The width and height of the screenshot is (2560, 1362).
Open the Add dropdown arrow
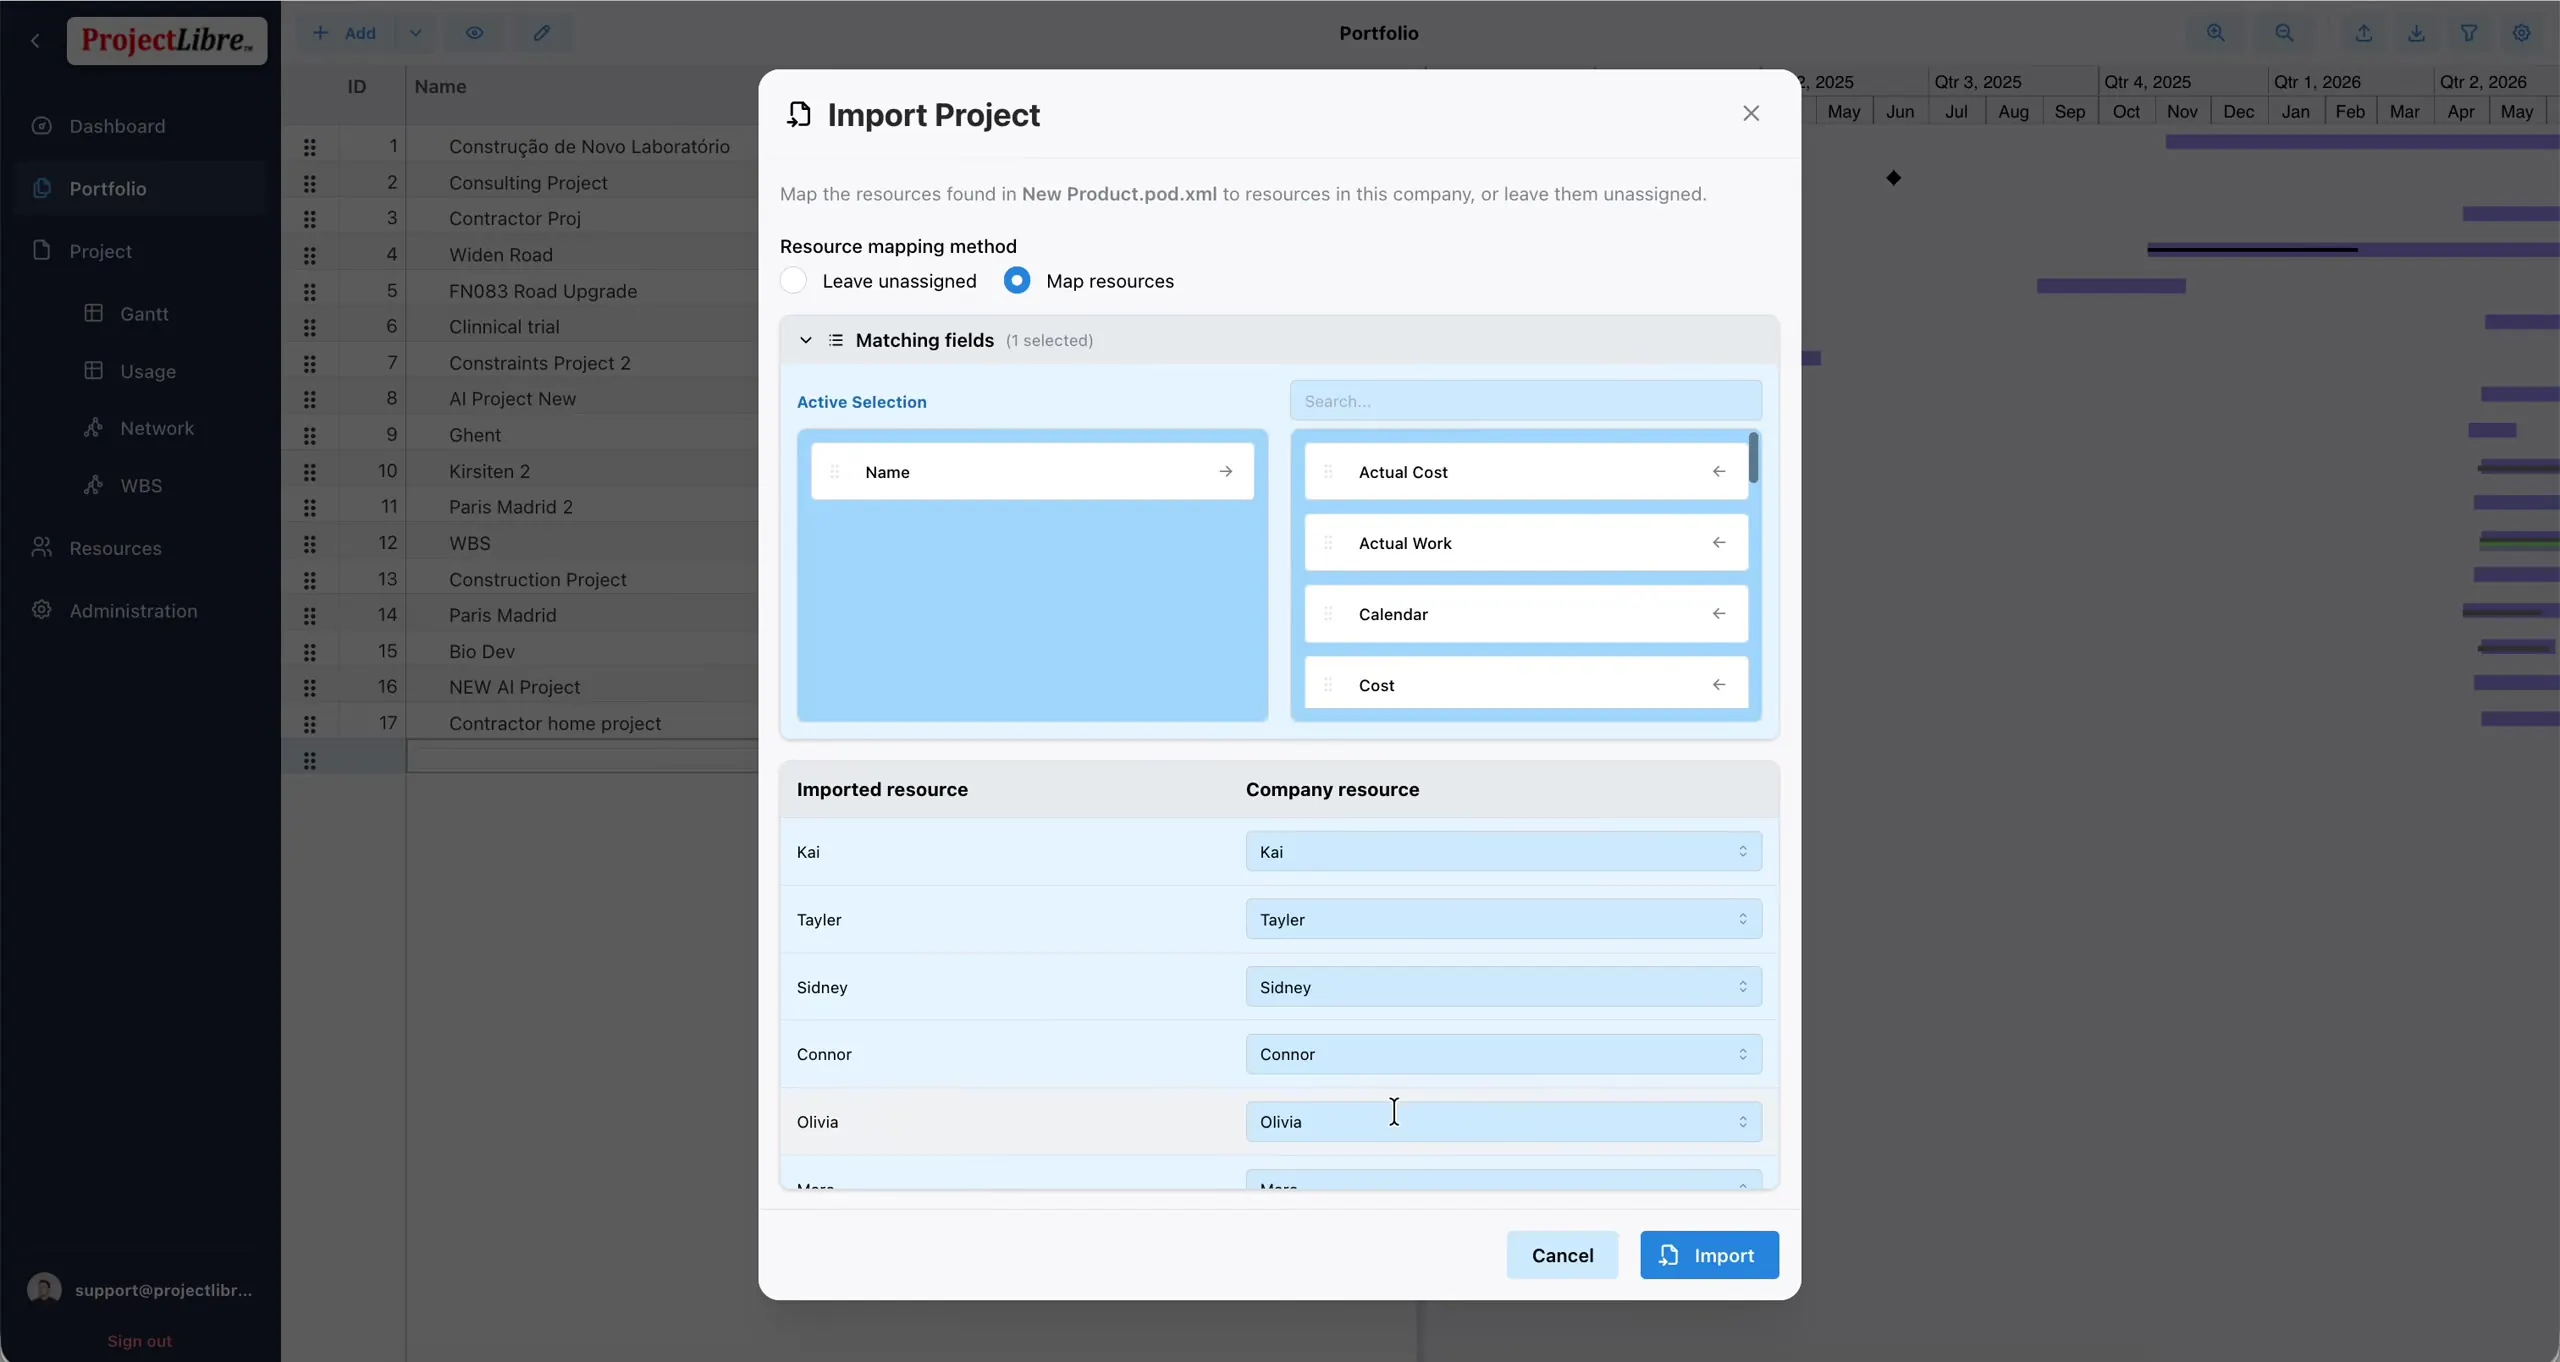click(x=415, y=33)
